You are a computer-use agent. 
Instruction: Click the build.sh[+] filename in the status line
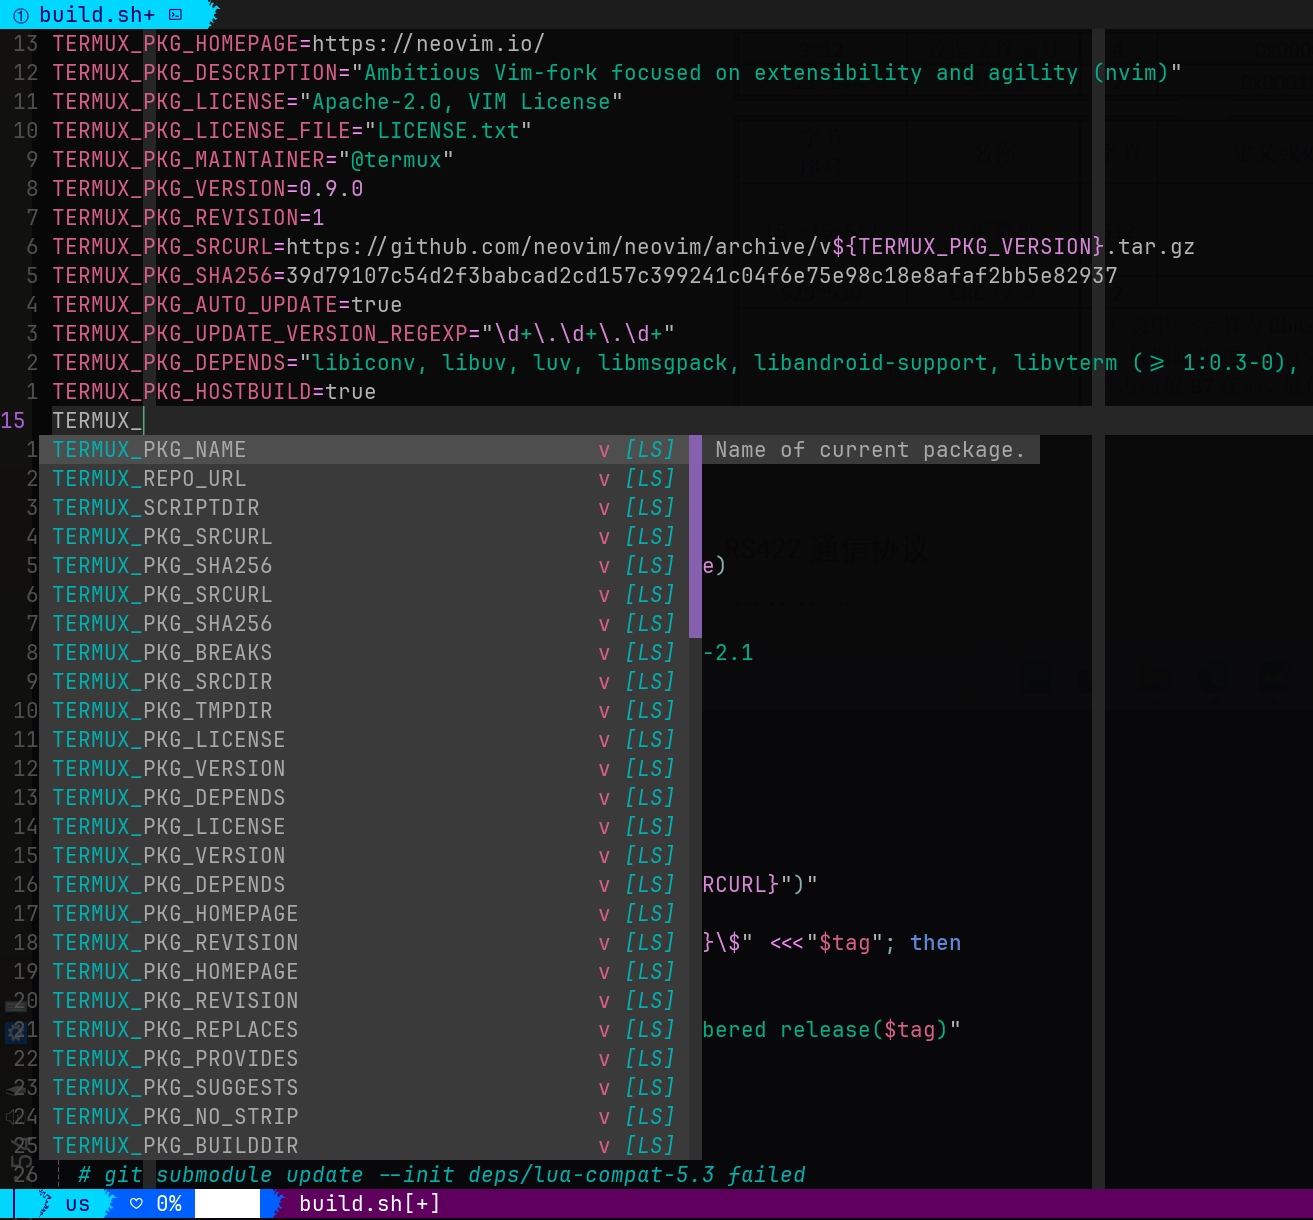[x=369, y=1204]
